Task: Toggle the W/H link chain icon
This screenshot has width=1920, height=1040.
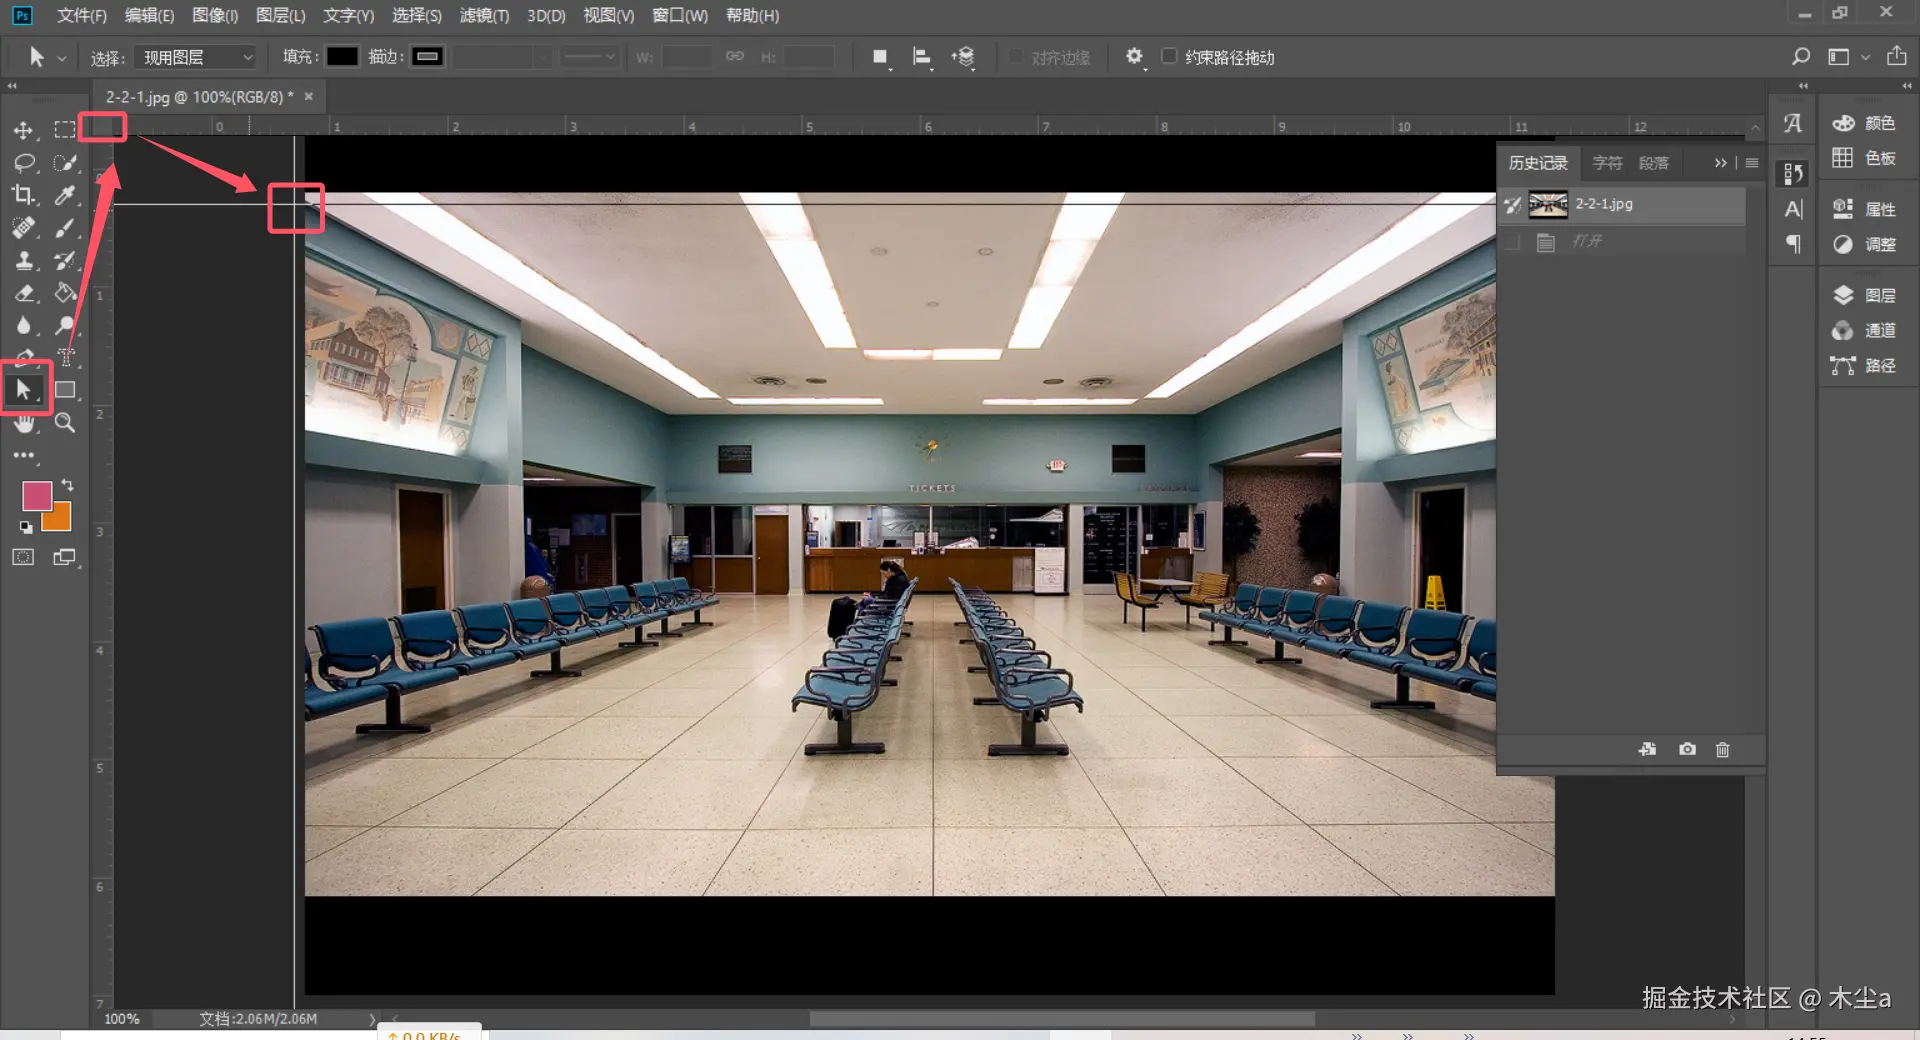Action: (x=735, y=56)
